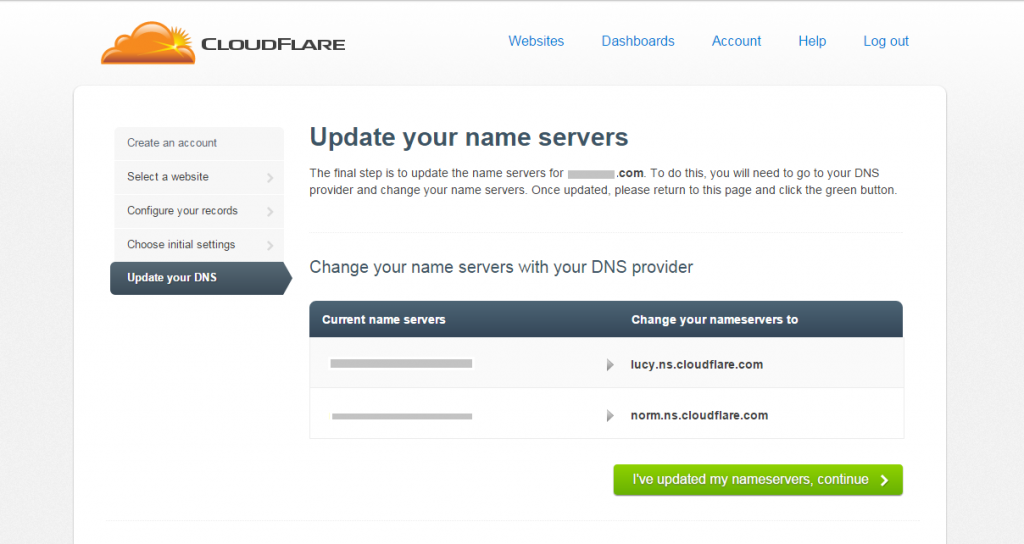Select the Create an account step
The width and height of the screenshot is (1024, 544).
tap(199, 143)
